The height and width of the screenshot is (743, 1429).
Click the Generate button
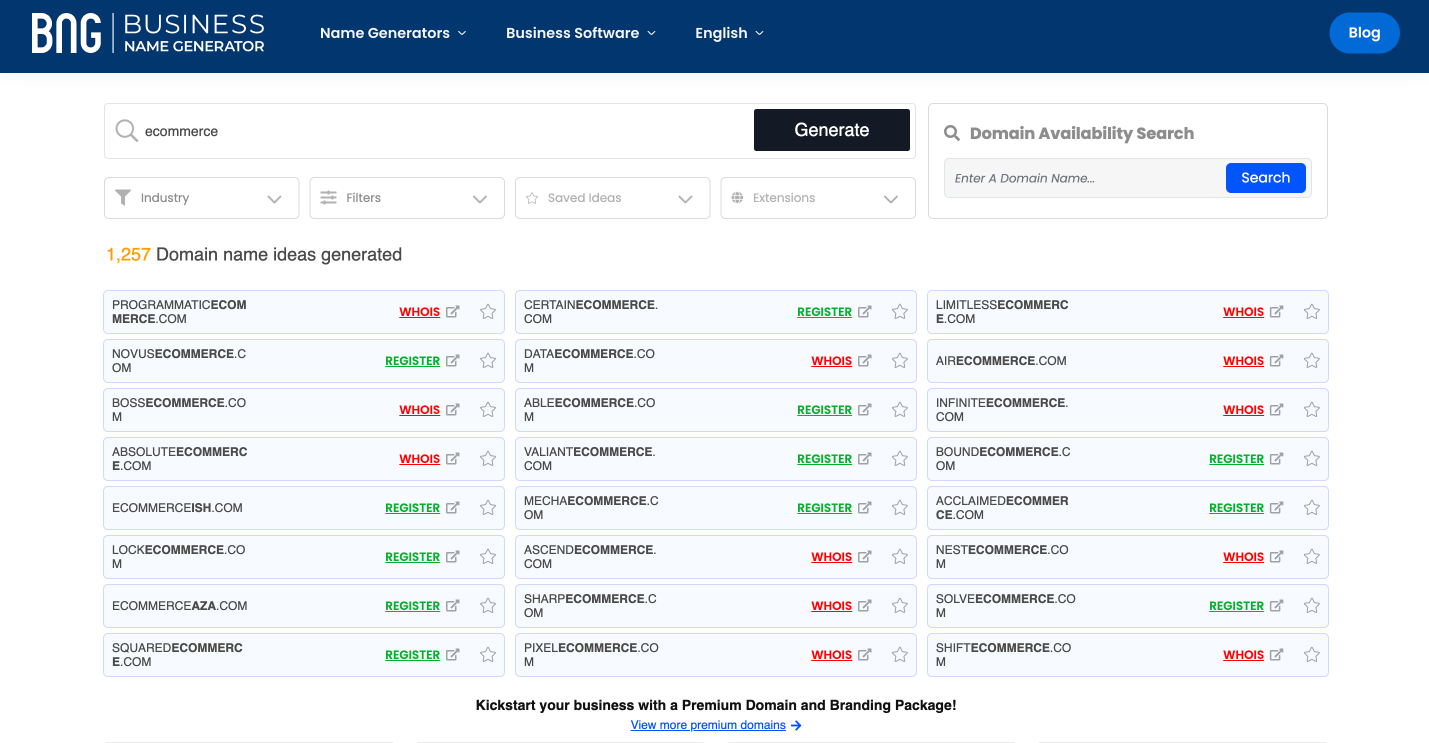[831, 130]
